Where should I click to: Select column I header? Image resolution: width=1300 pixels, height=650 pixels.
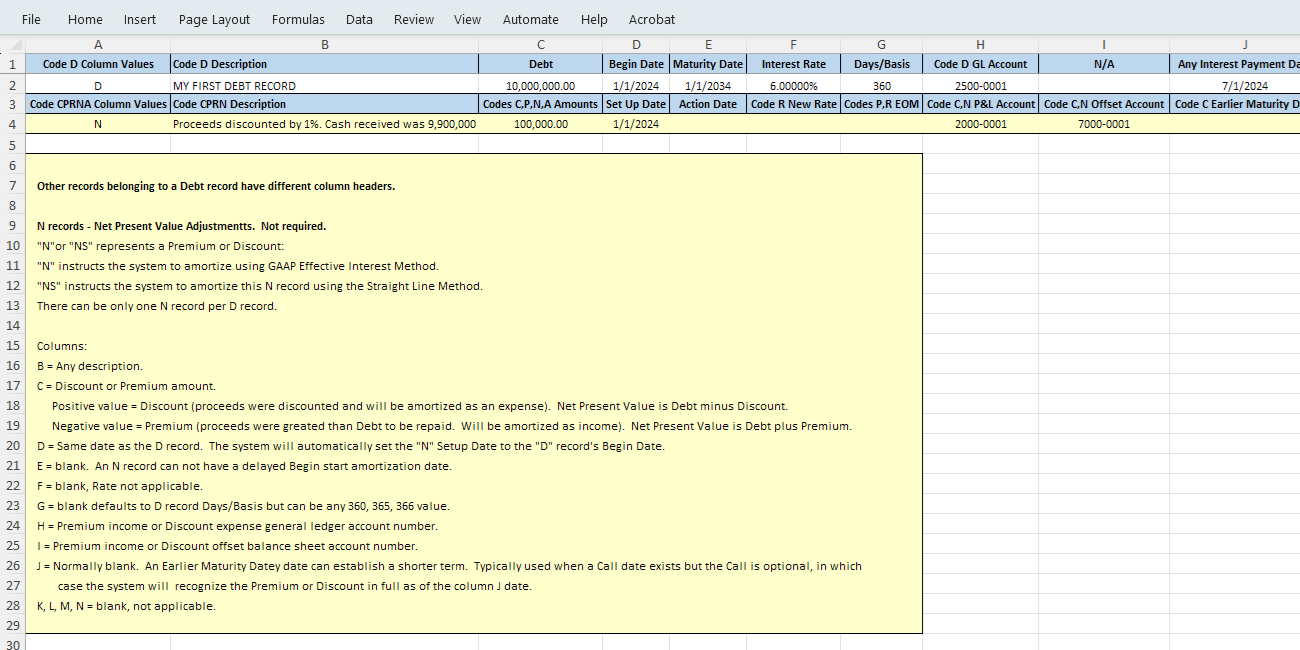point(1104,44)
